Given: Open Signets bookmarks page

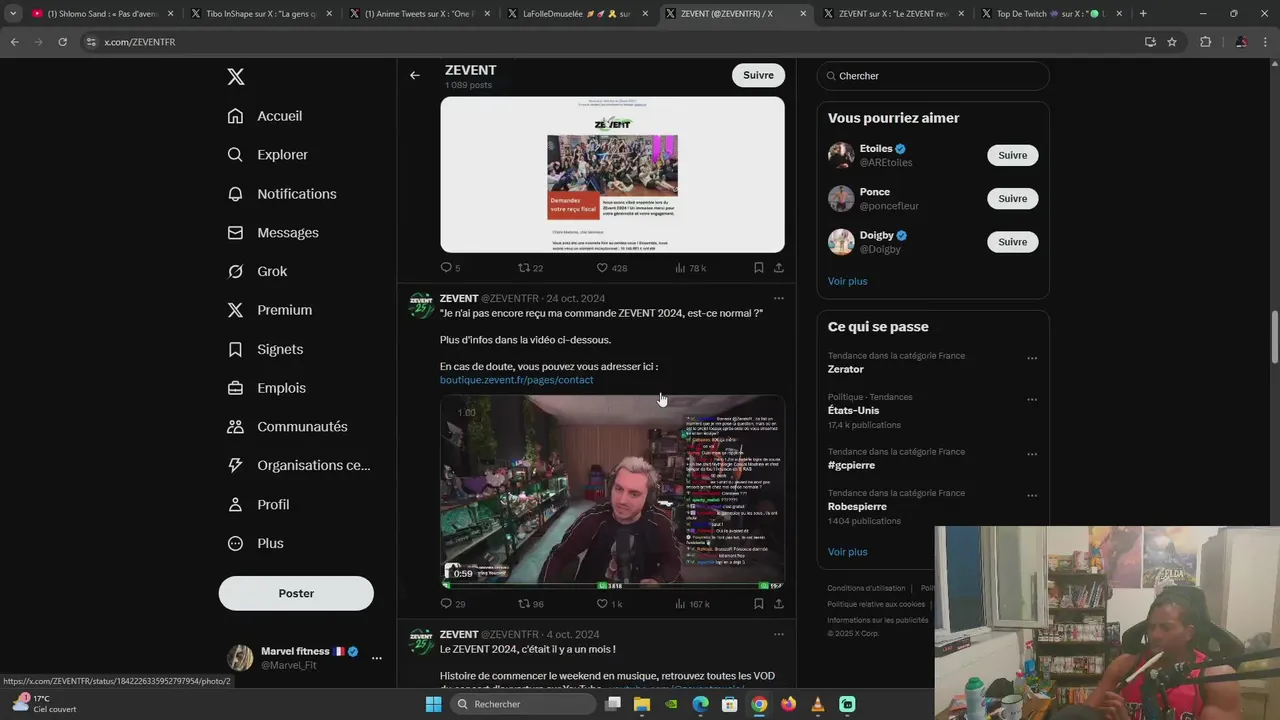Looking at the screenshot, I should [265, 349].
